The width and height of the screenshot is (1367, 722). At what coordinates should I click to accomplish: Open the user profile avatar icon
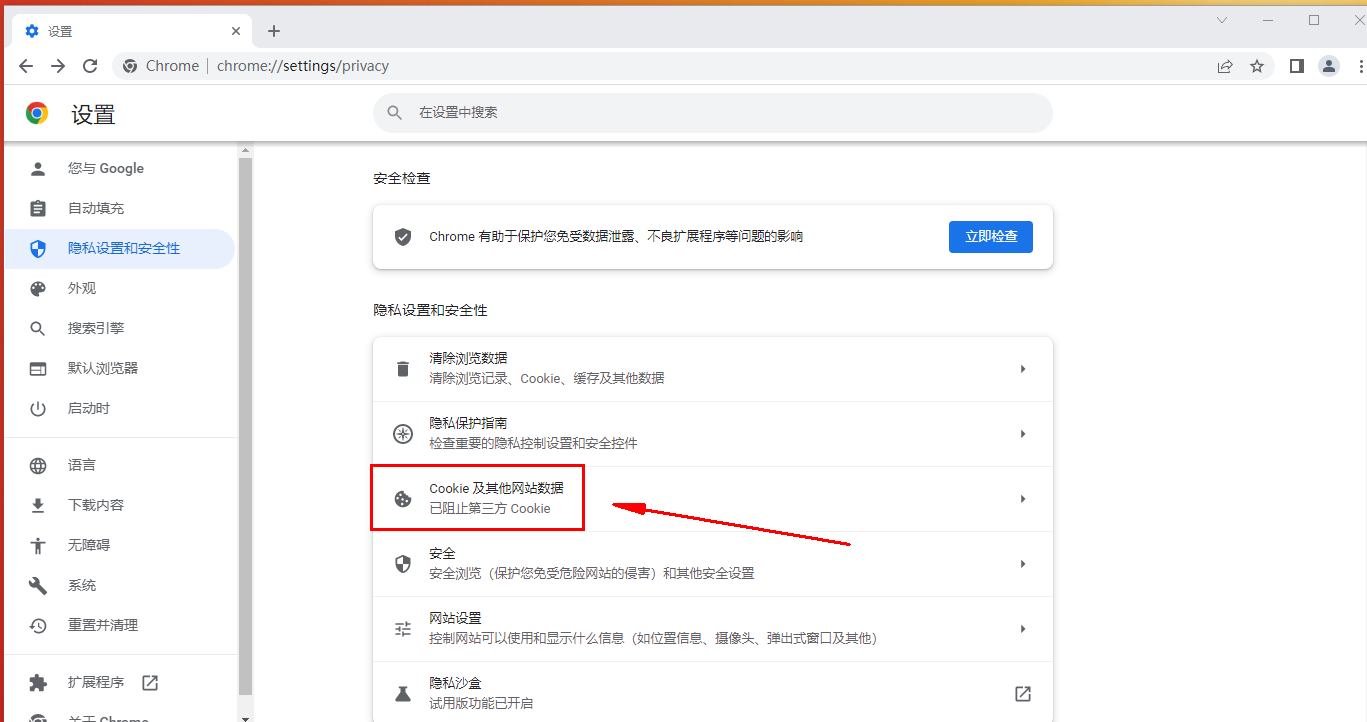[x=1328, y=66]
